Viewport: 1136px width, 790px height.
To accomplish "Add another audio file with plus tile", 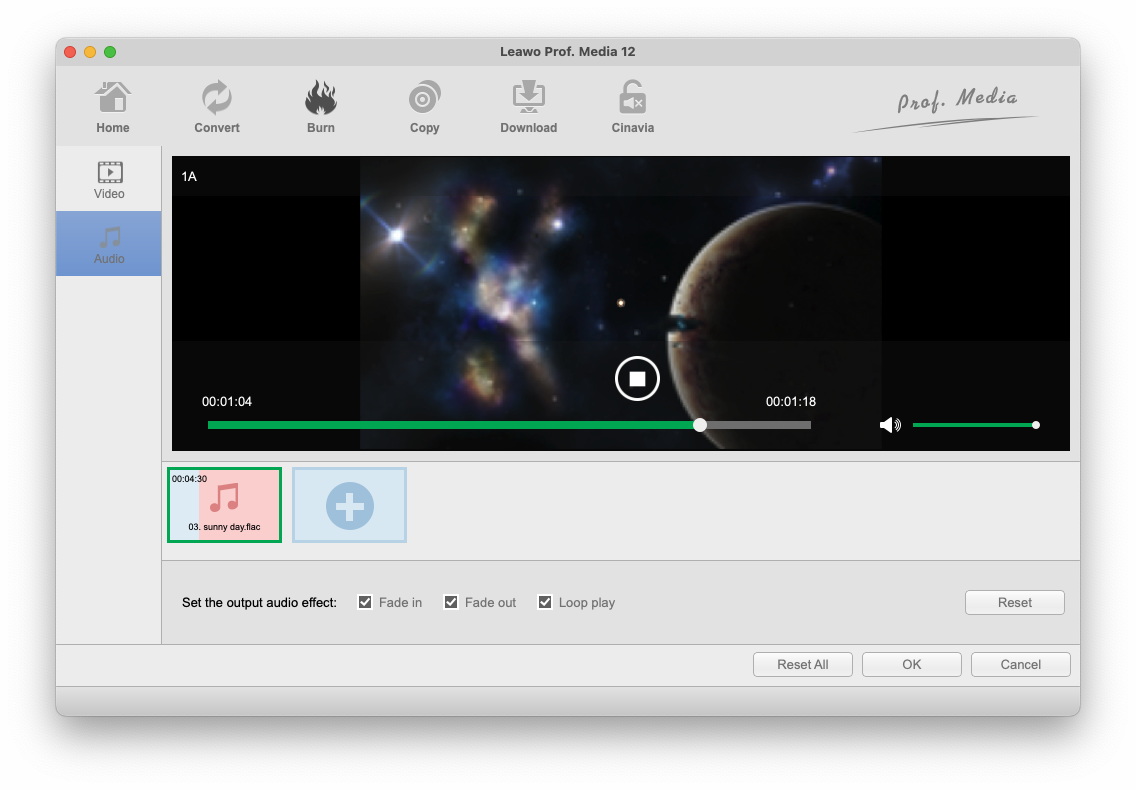I will pyautogui.click(x=349, y=505).
